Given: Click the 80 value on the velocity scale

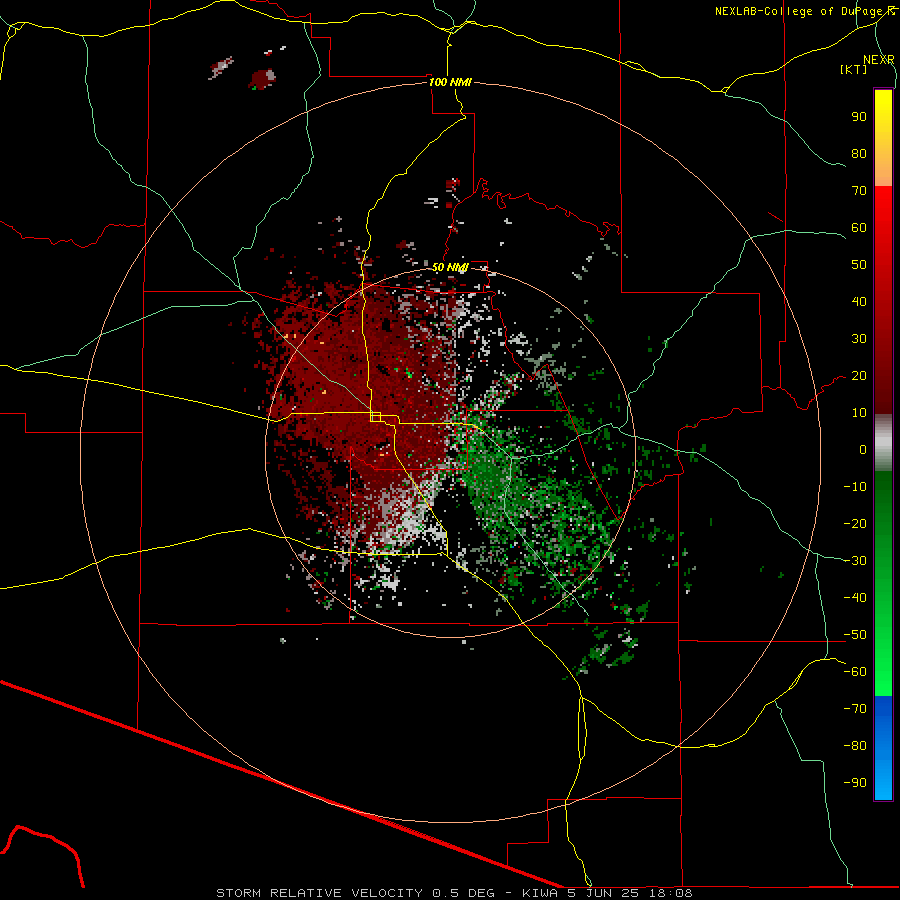Looking at the screenshot, I should pos(859,154).
